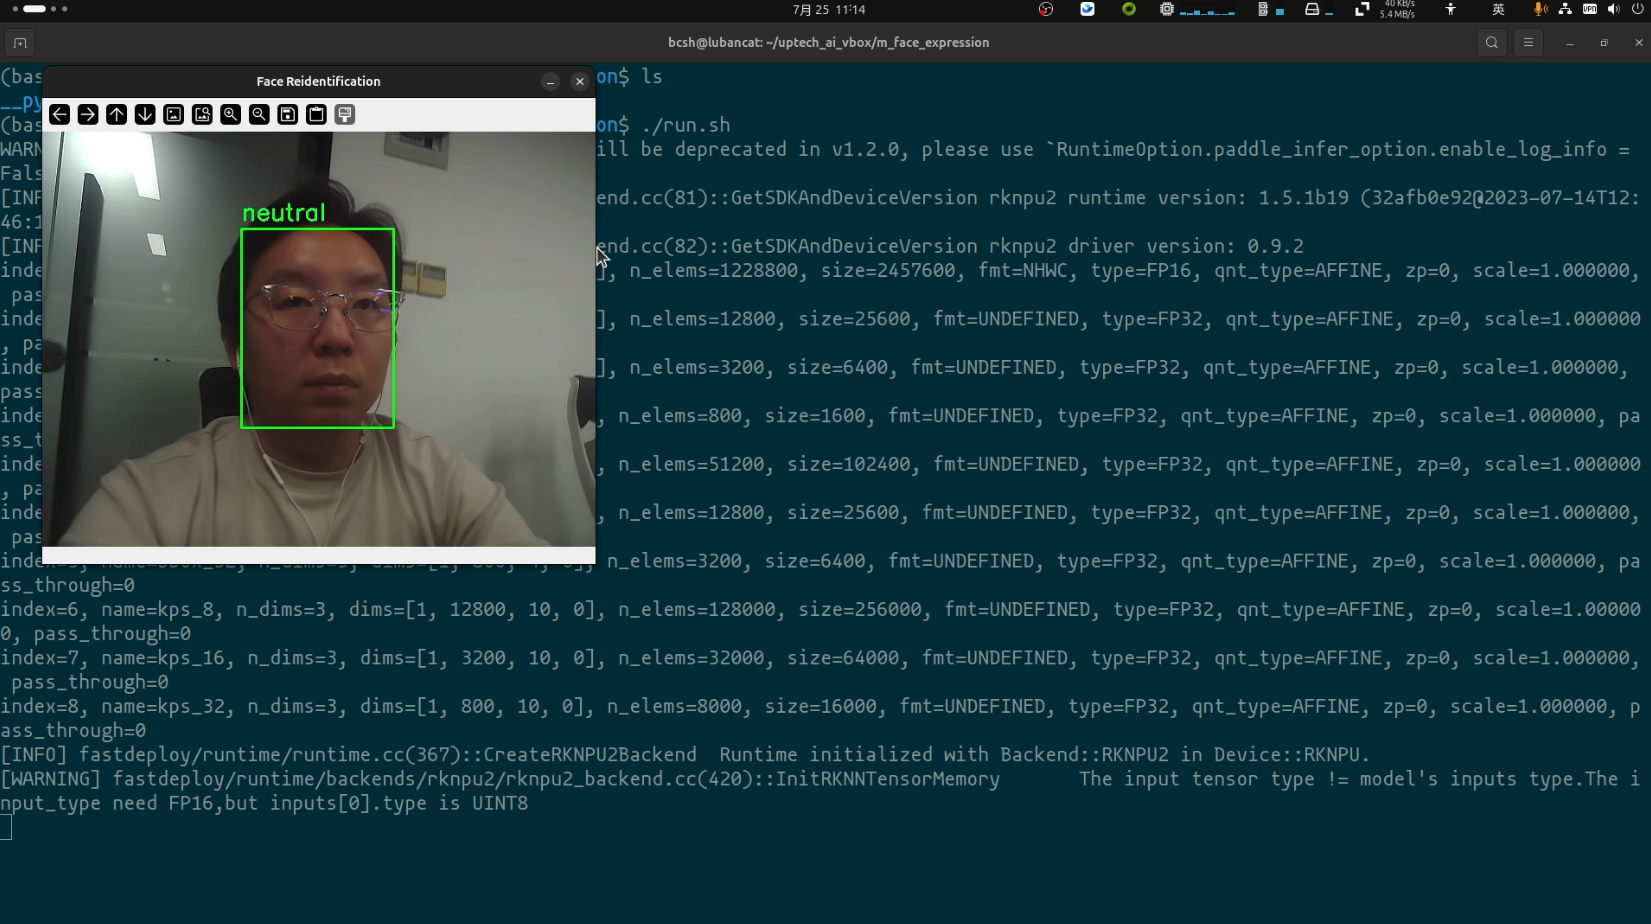
Task: Click the "index=7, name=kps_16" output line
Action: (820, 658)
